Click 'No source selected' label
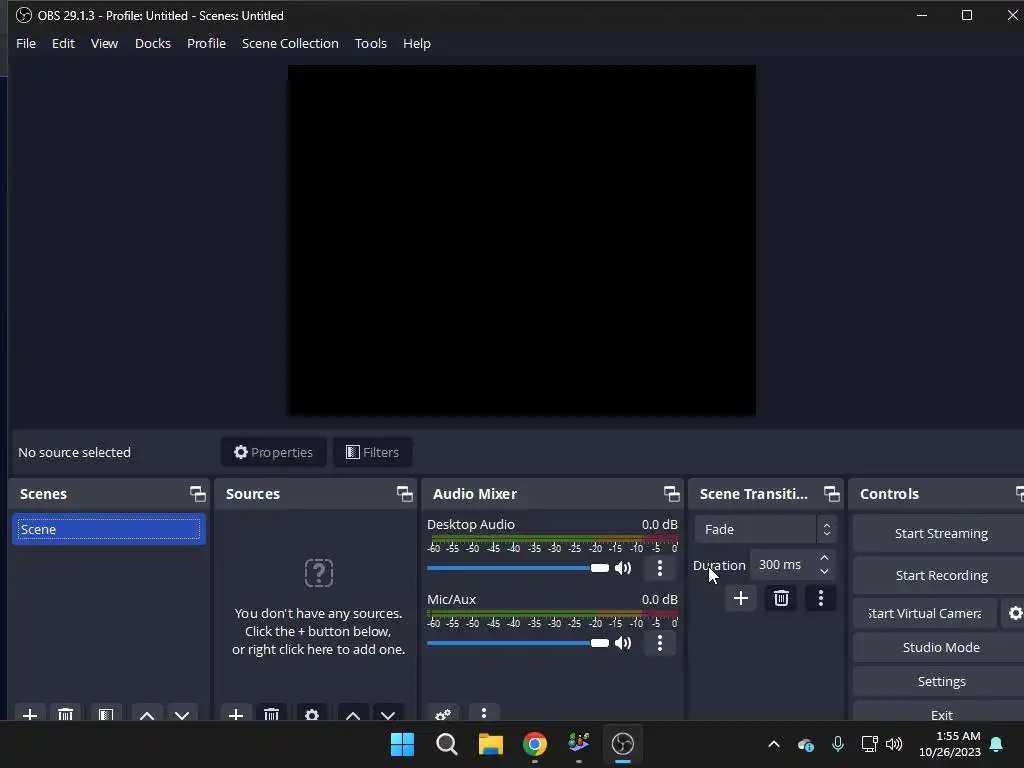 coord(74,452)
